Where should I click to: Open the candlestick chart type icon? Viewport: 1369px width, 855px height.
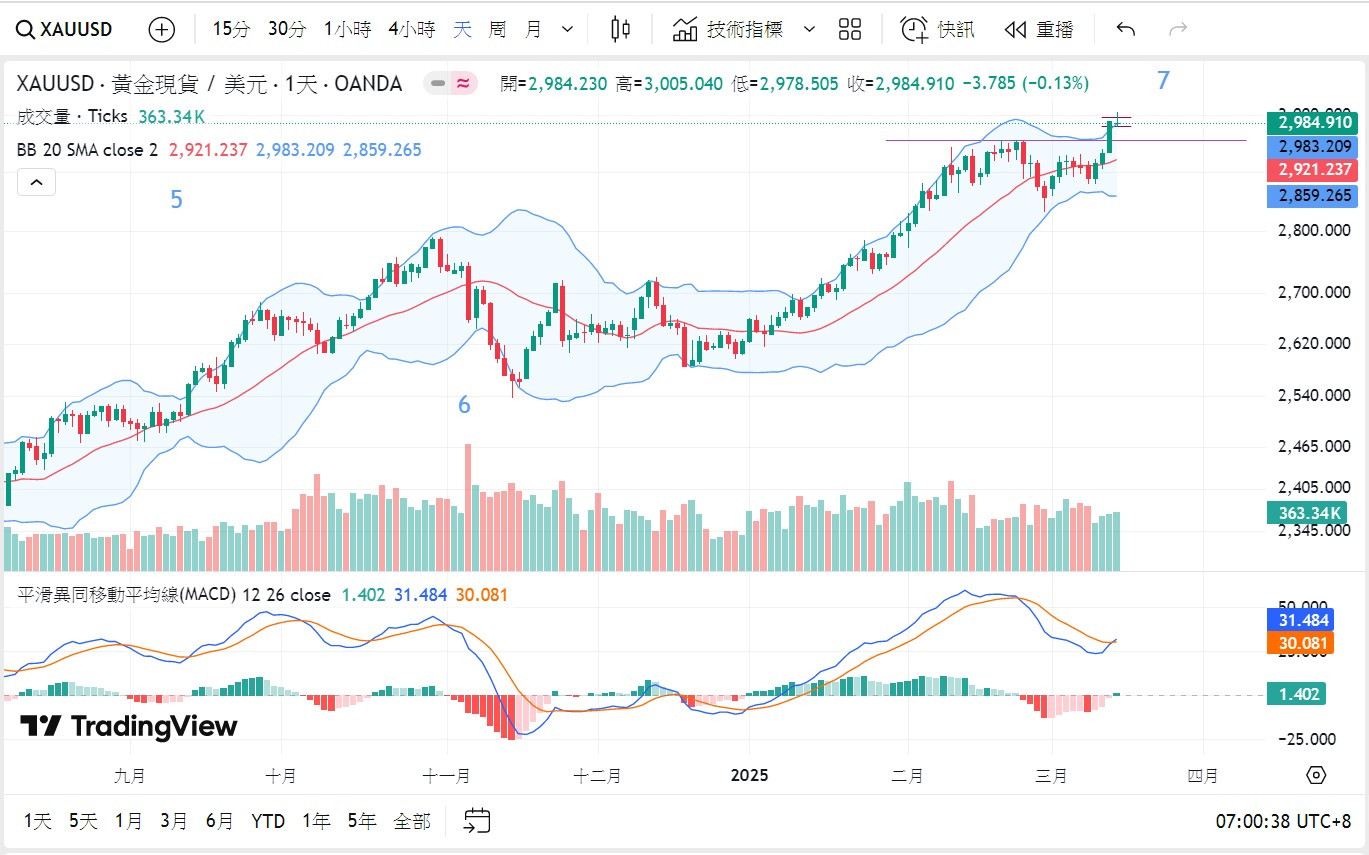click(620, 29)
